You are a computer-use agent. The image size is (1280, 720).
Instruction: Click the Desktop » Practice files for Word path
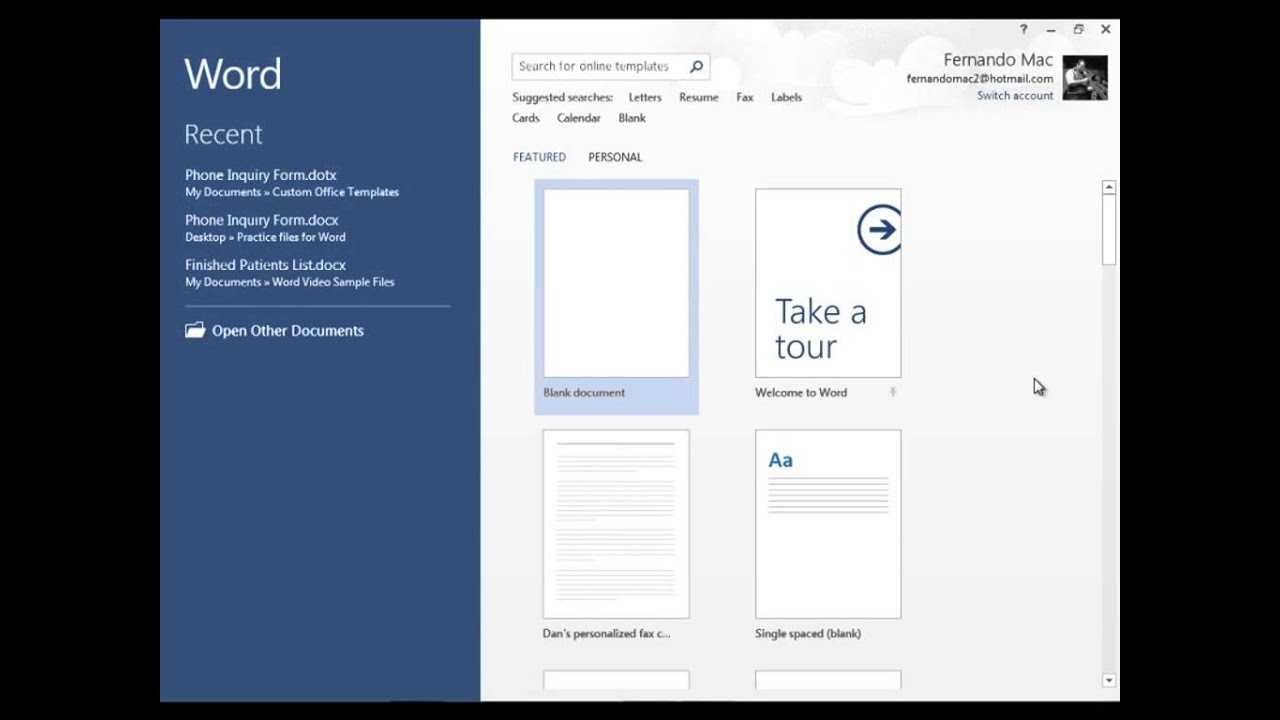tap(265, 237)
